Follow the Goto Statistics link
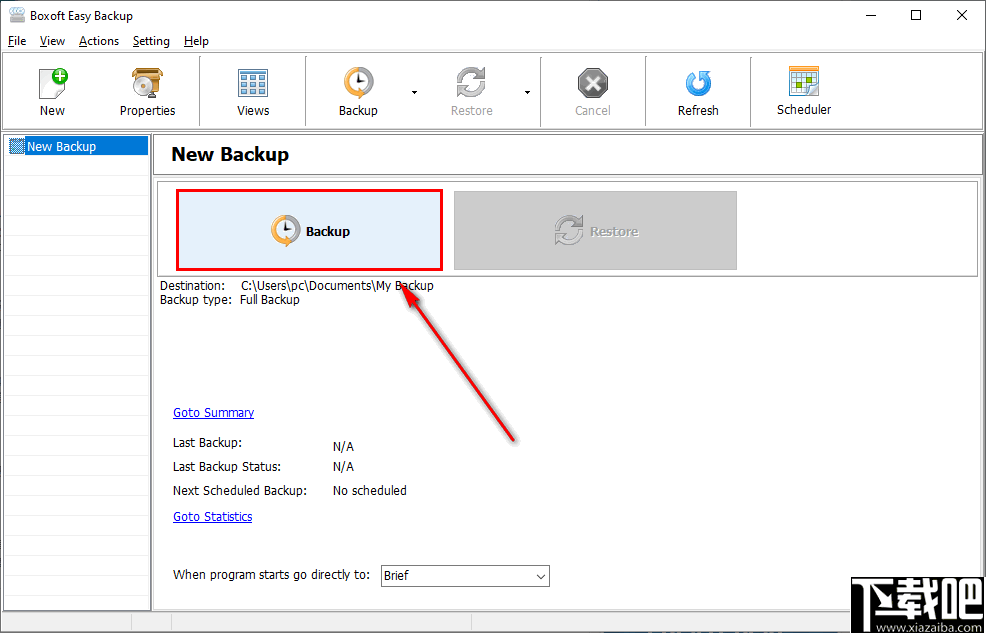986x633 pixels. (x=212, y=516)
